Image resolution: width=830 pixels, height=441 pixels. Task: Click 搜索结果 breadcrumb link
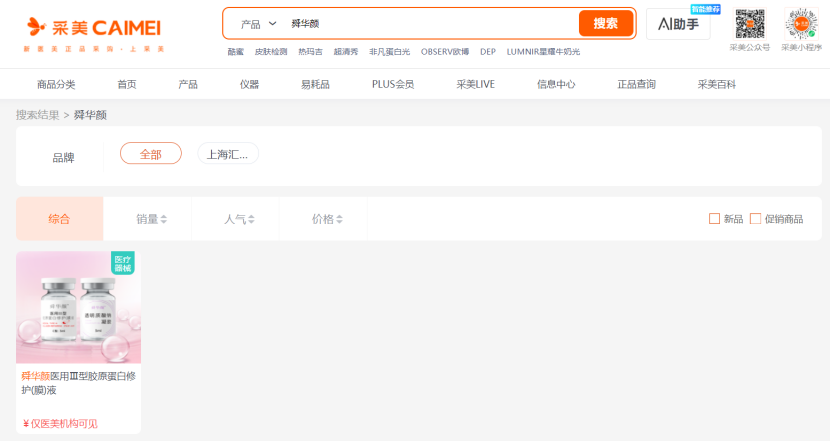pyautogui.click(x=38, y=115)
